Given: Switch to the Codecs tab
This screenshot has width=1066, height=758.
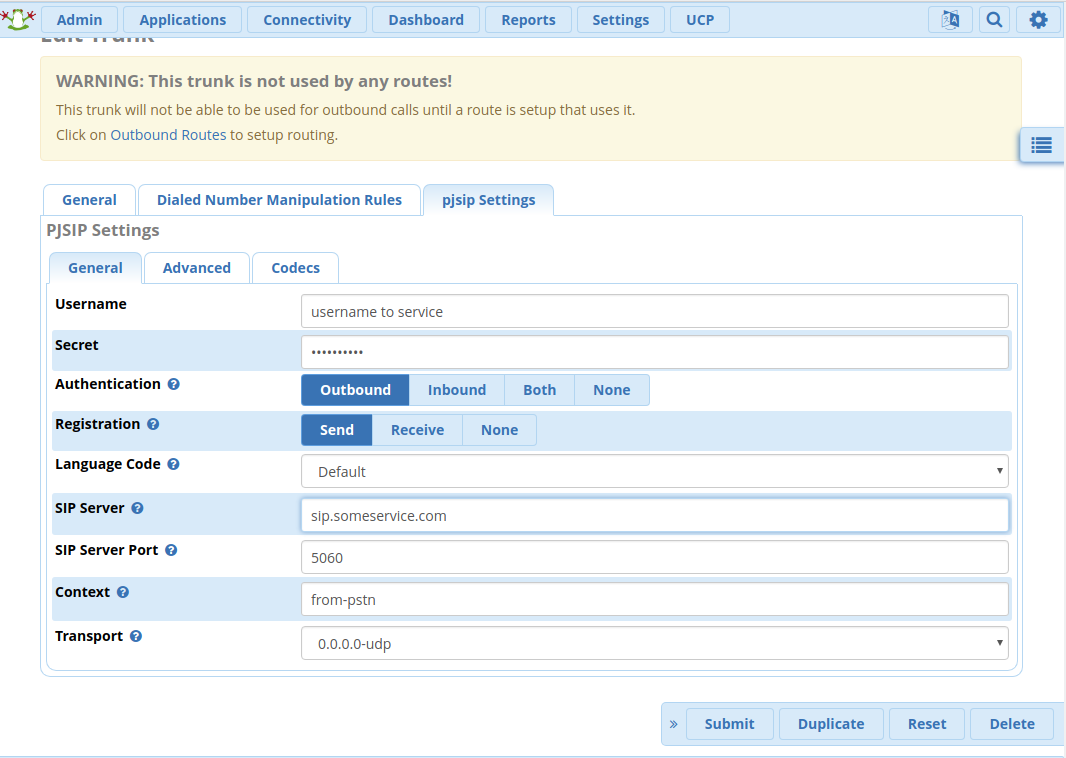Looking at the screenshot, I should [x=295, y=268].
